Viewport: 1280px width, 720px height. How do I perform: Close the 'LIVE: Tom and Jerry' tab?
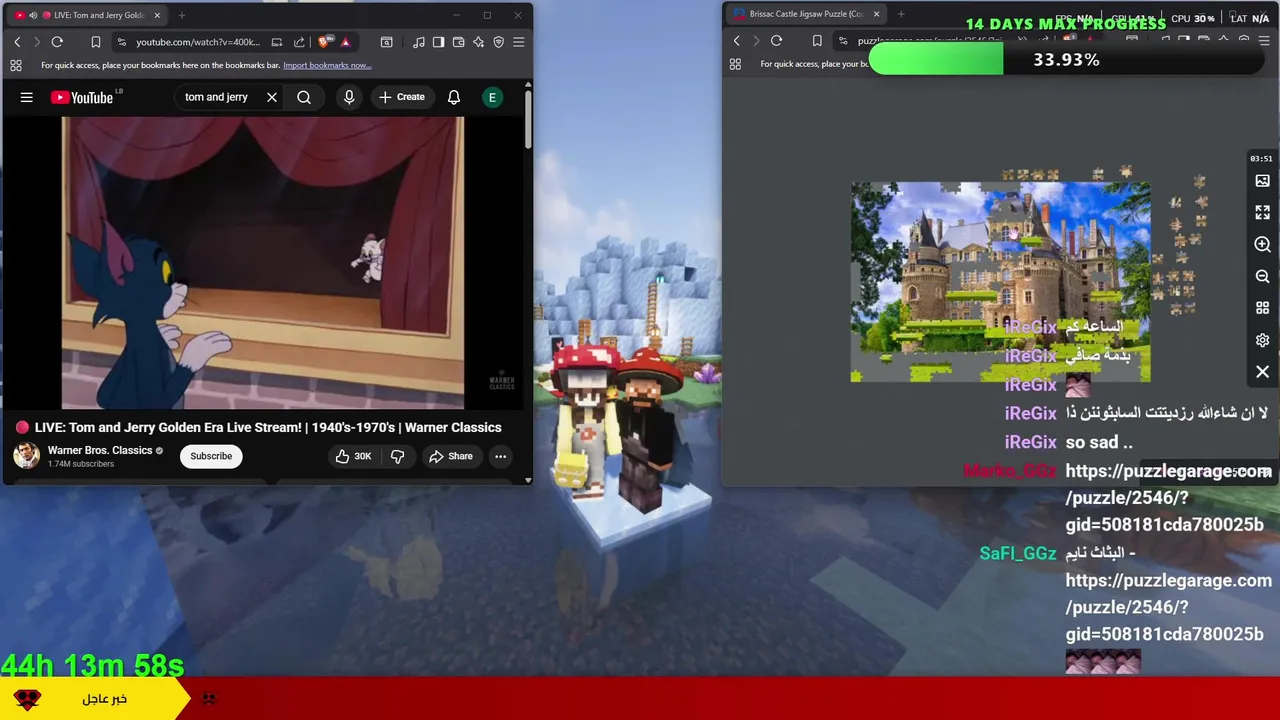156,15
